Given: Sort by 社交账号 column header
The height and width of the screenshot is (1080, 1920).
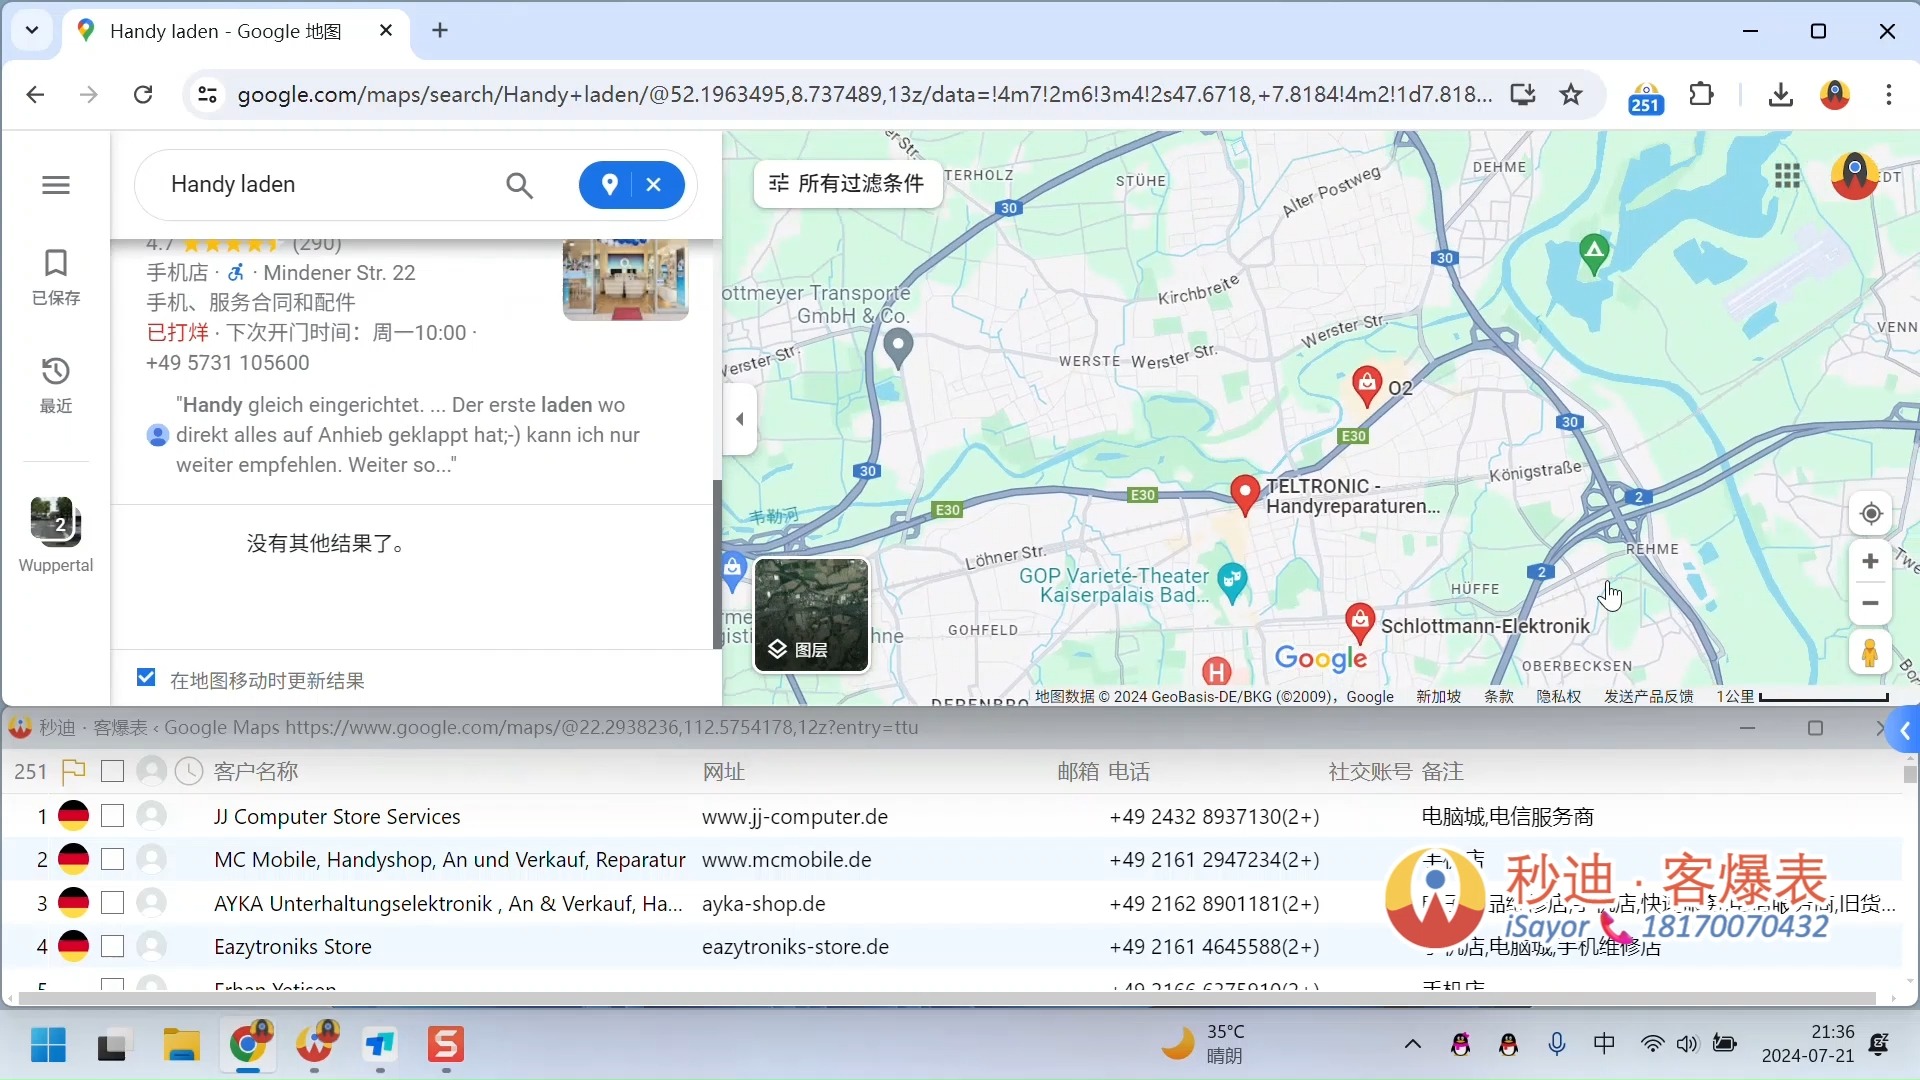Looking at the screenshot, I should (1370, 771).
